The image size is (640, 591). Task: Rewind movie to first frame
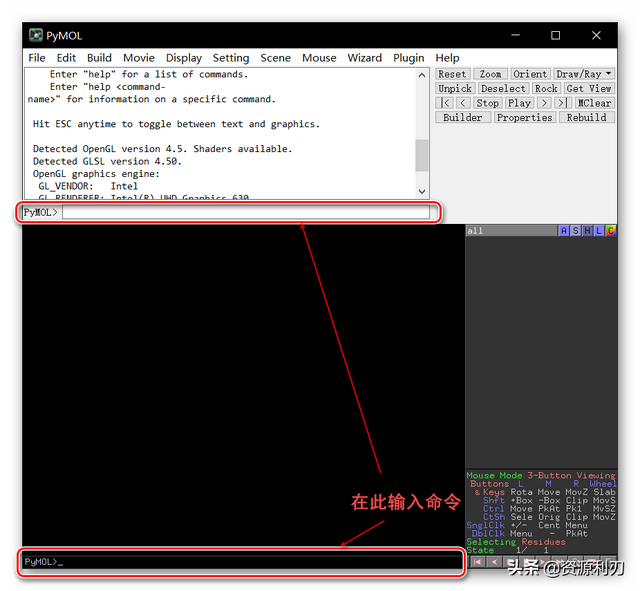pyautogui.click(x=444, y=103)
